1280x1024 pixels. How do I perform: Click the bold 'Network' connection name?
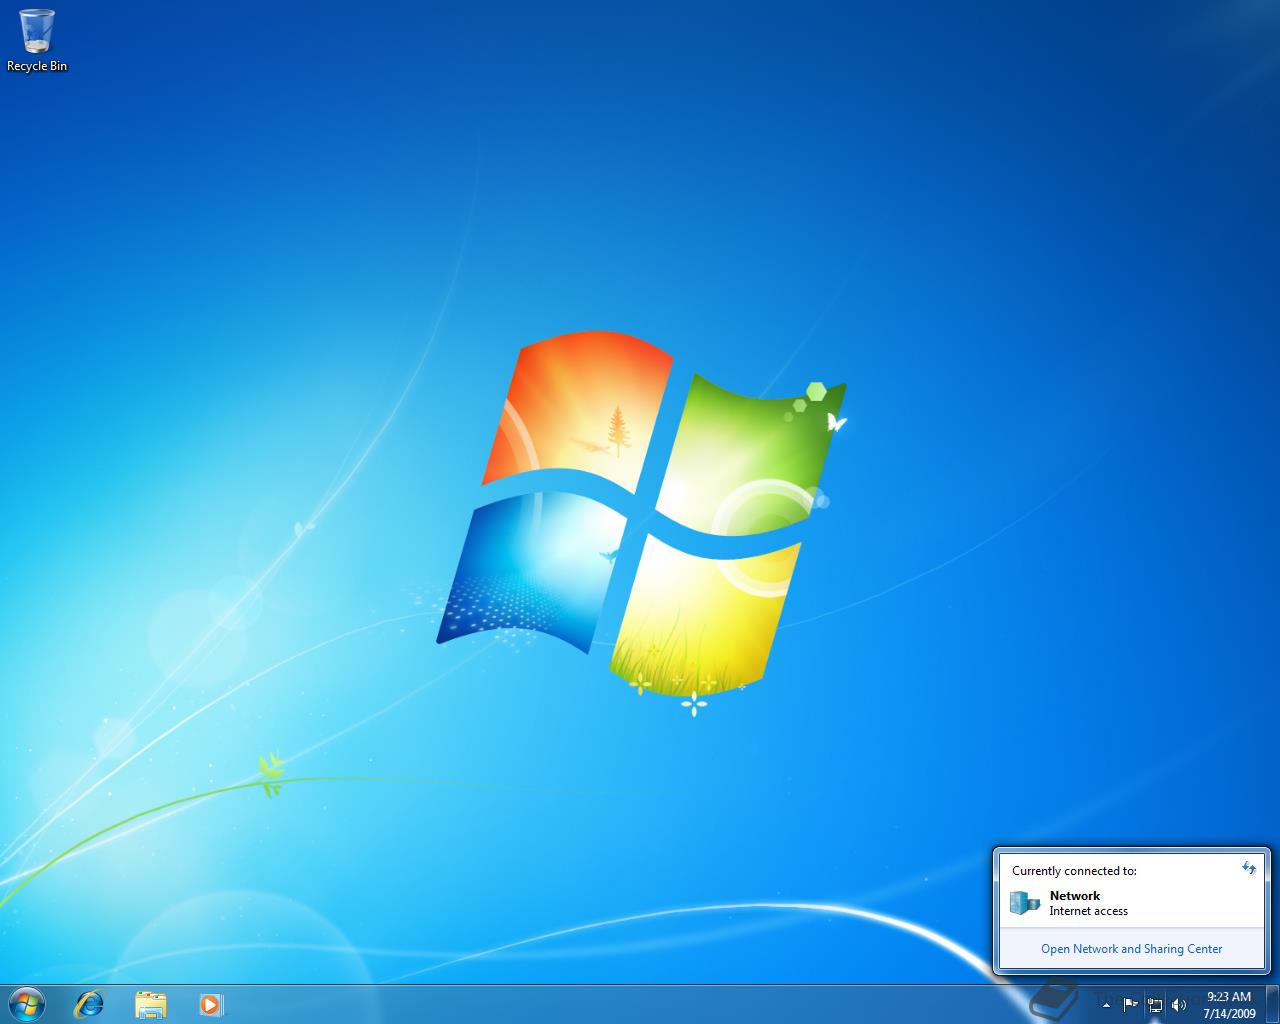click(x=1075, y=896)
